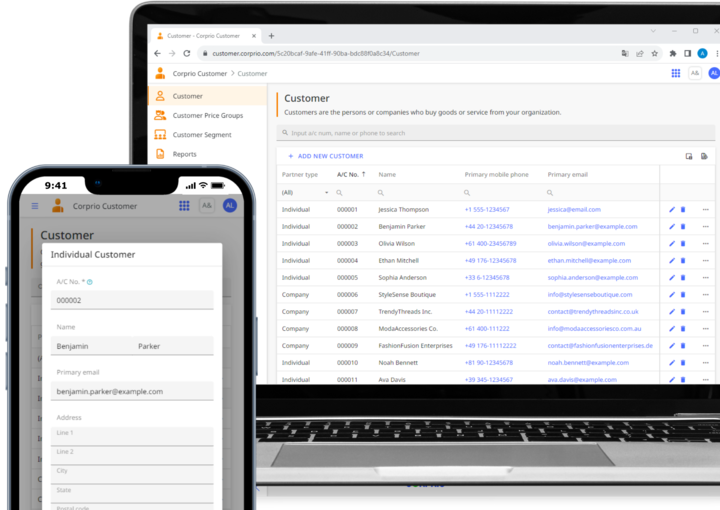Select Customer in the sidebar menu

[208, 96]
